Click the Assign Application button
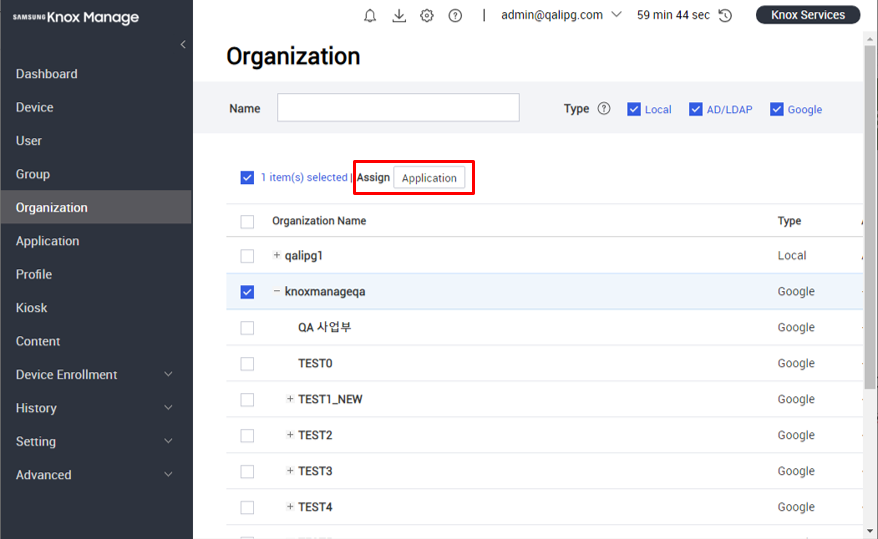This screenshot has height=539, width=878. point(429,178)
